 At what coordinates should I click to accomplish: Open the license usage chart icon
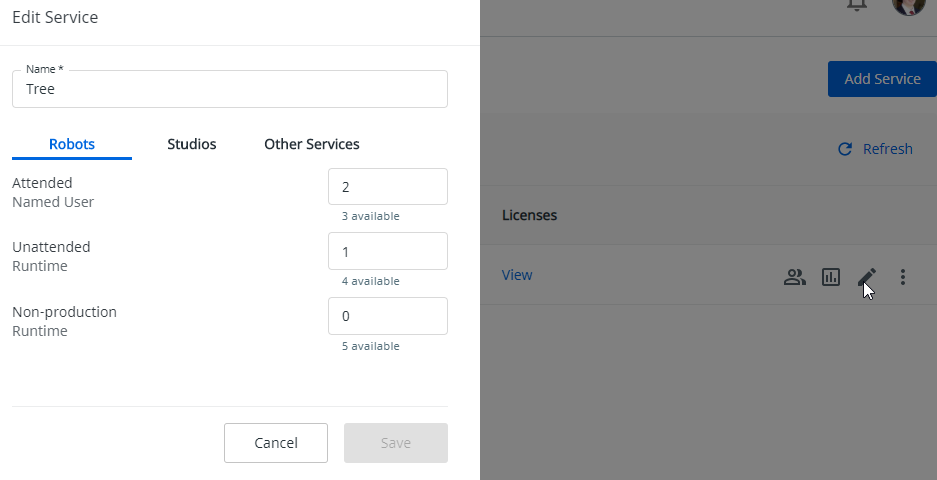click(831, 277)
